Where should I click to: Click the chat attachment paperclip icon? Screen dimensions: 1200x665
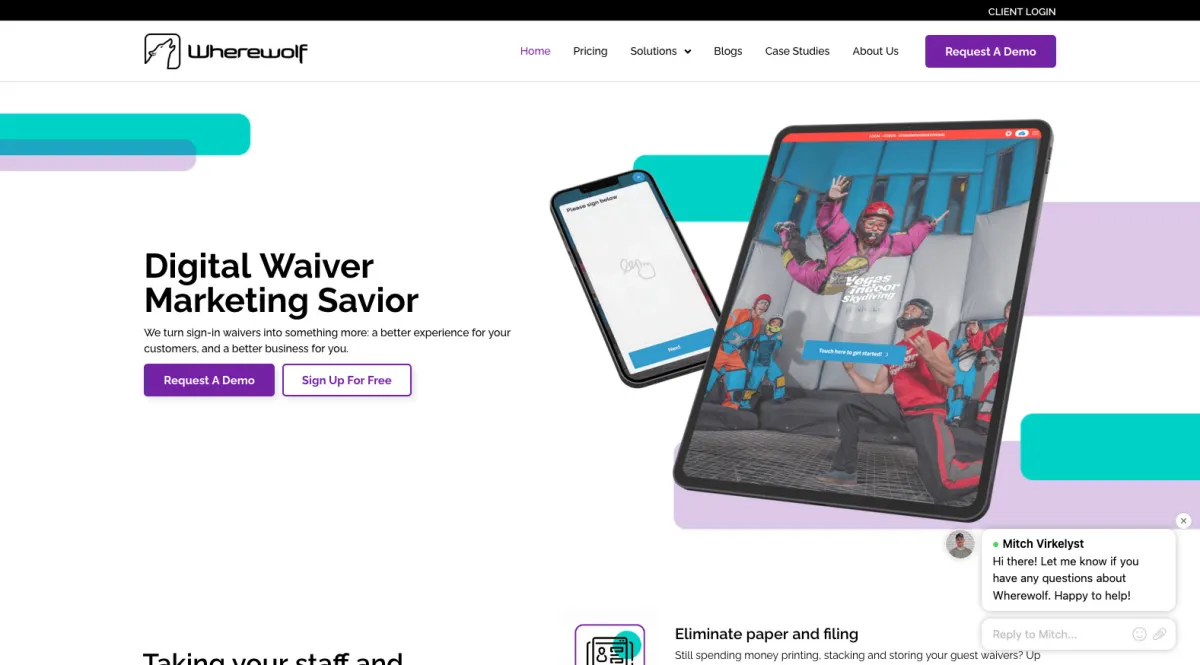(x=1160, y=634)
